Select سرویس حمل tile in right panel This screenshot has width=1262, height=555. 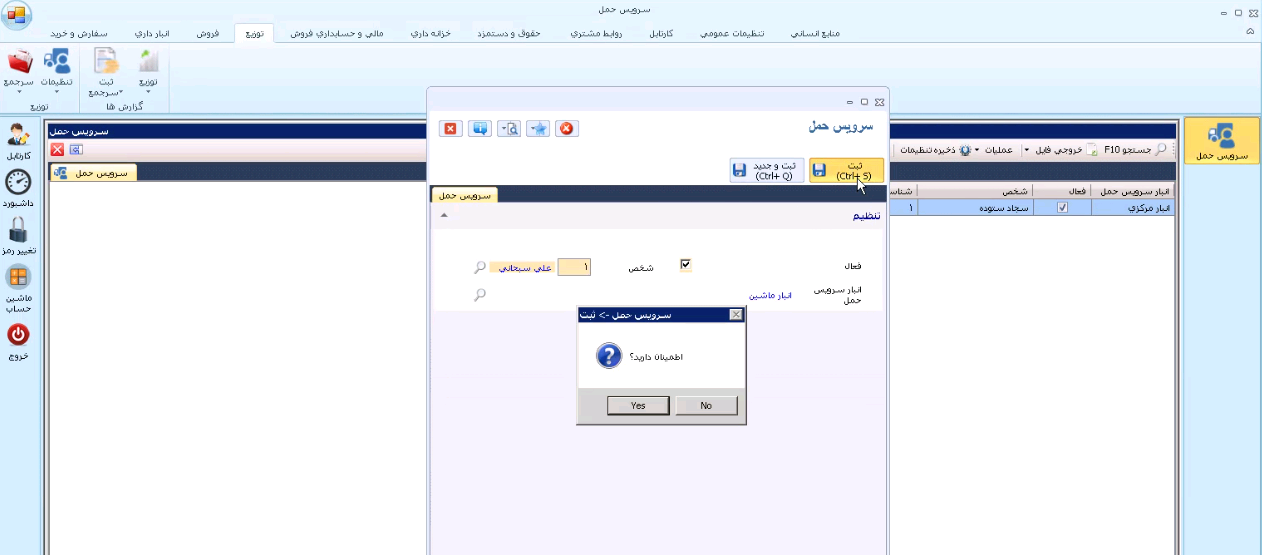point(1220,141)
